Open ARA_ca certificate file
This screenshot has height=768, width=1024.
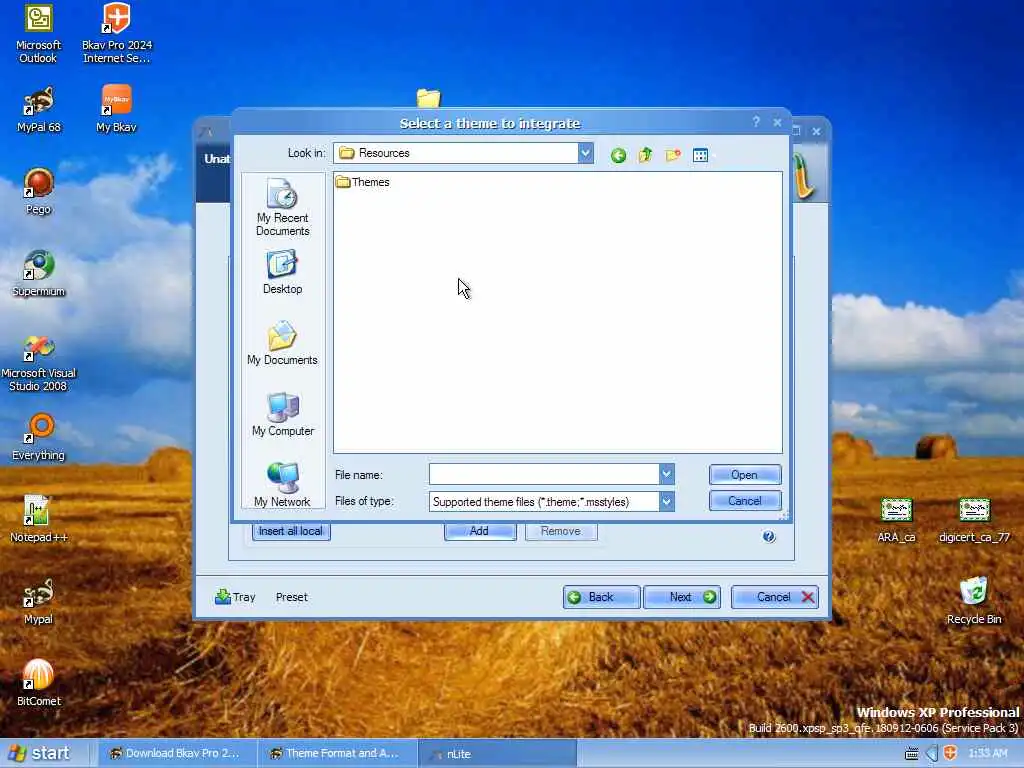click(x=896, y=520)
